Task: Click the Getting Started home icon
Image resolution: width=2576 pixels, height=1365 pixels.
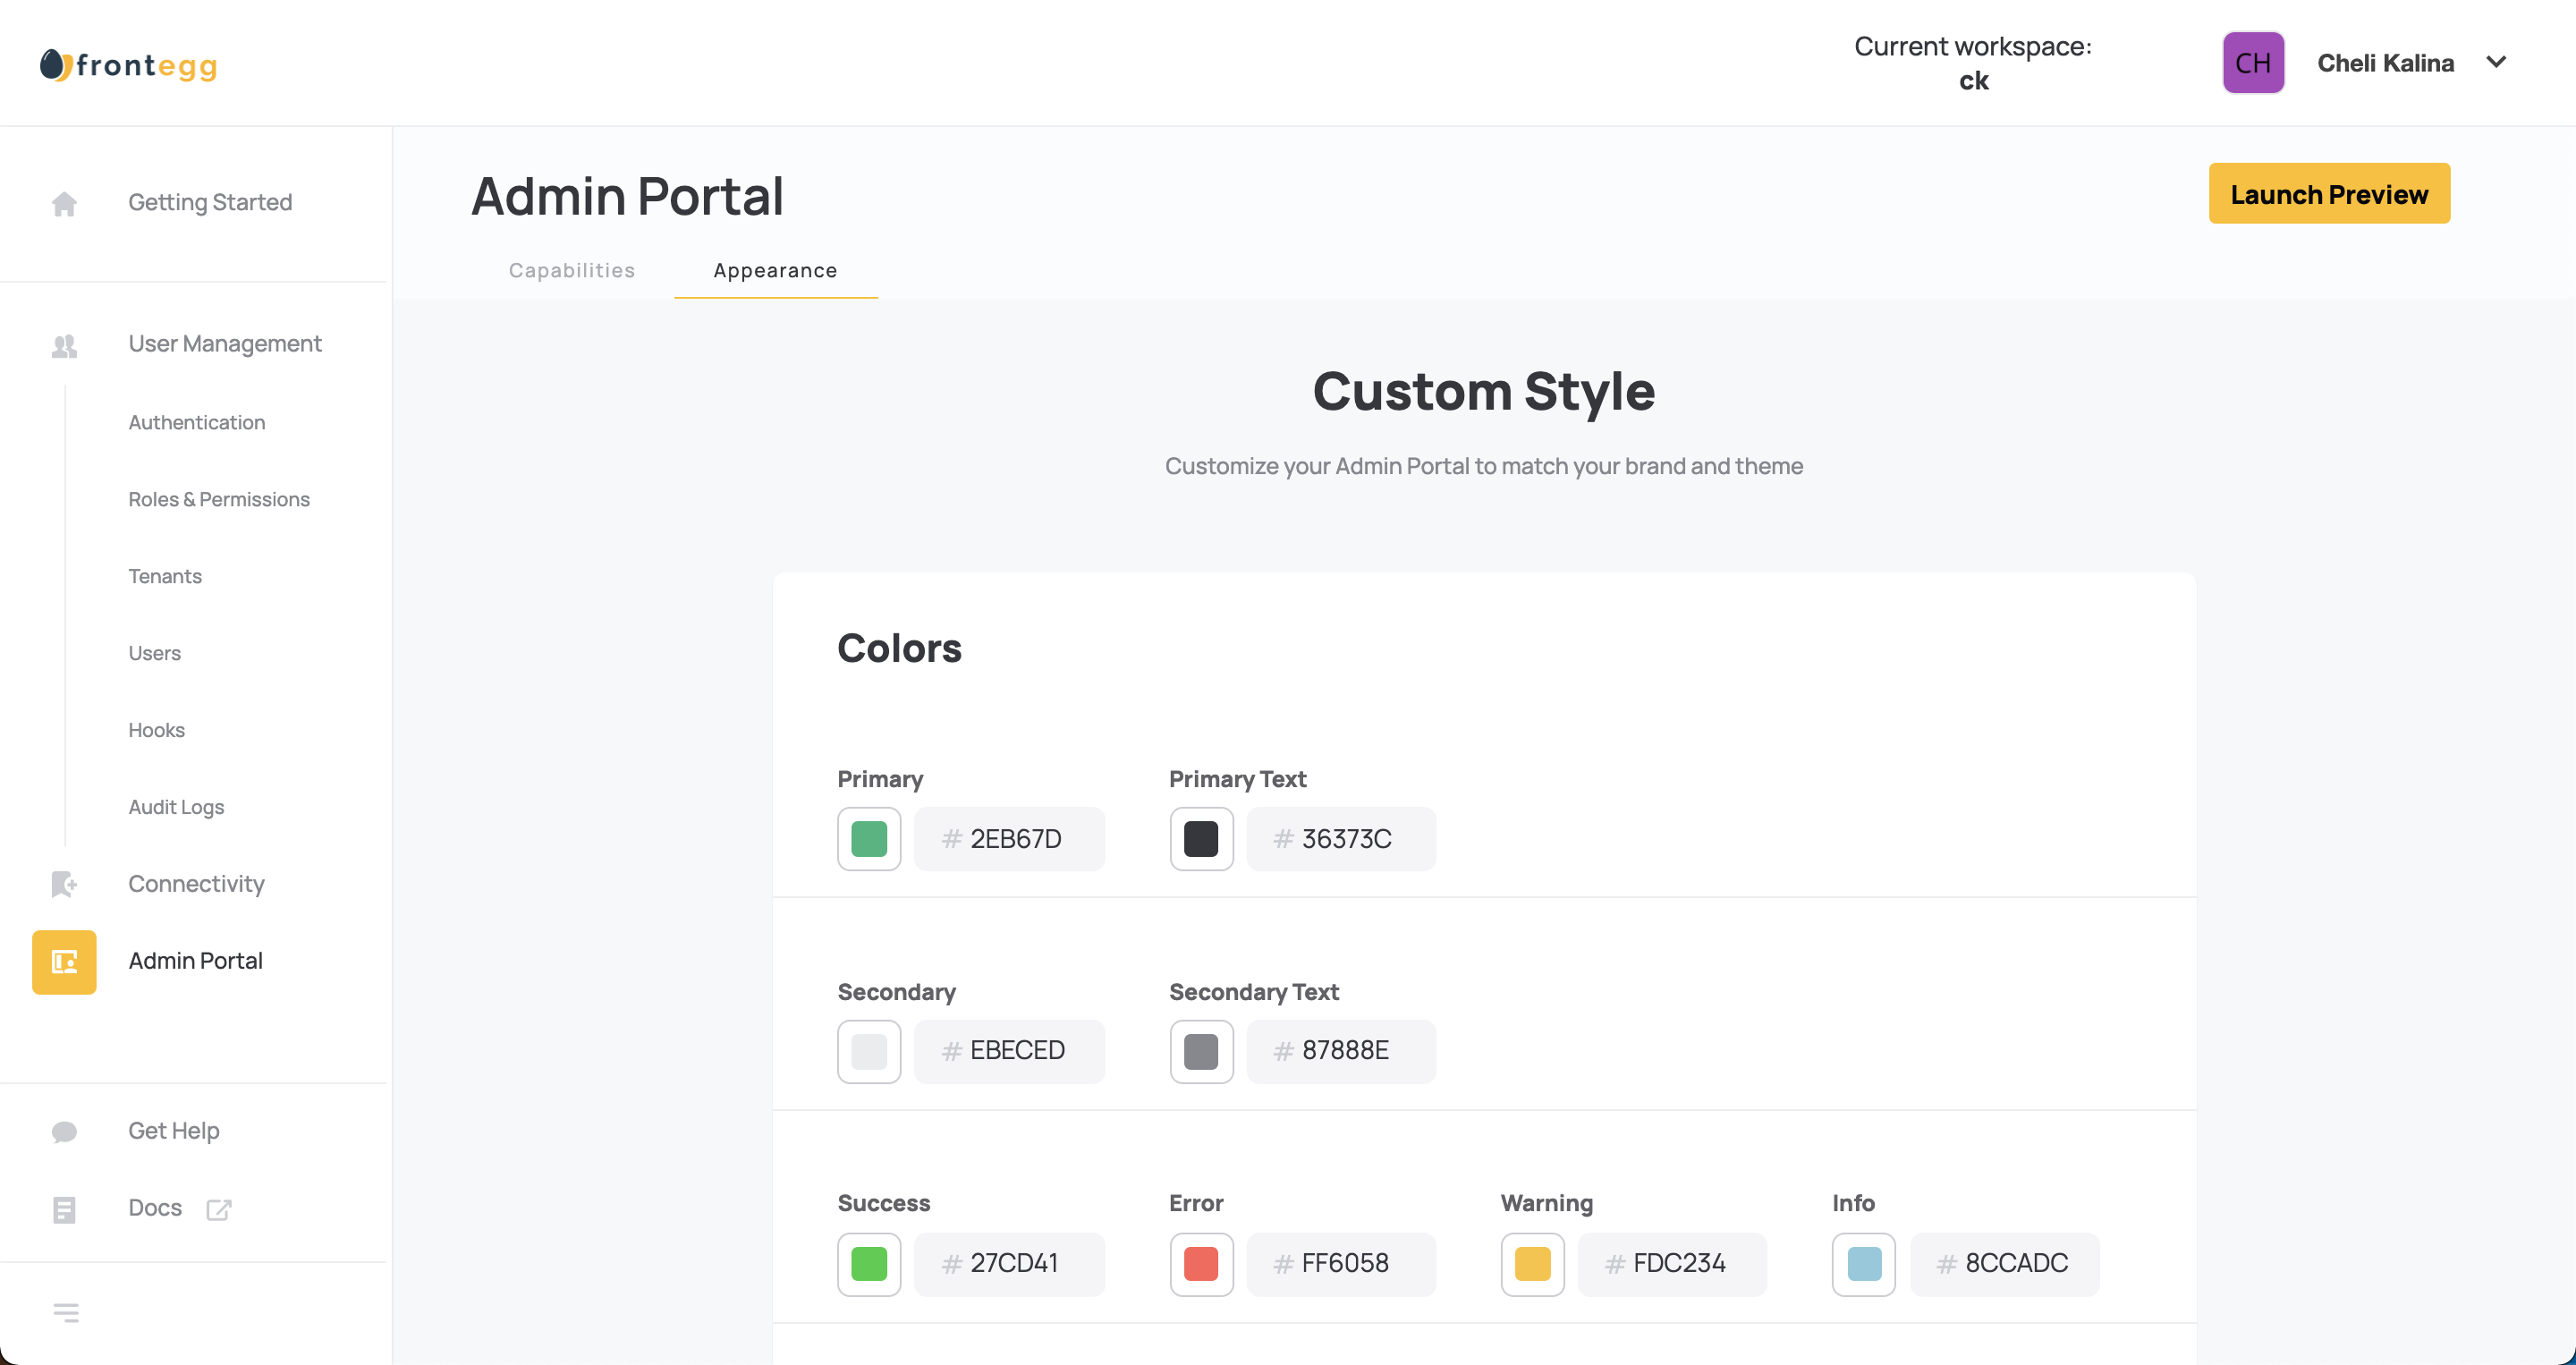Action: point(64,204)
